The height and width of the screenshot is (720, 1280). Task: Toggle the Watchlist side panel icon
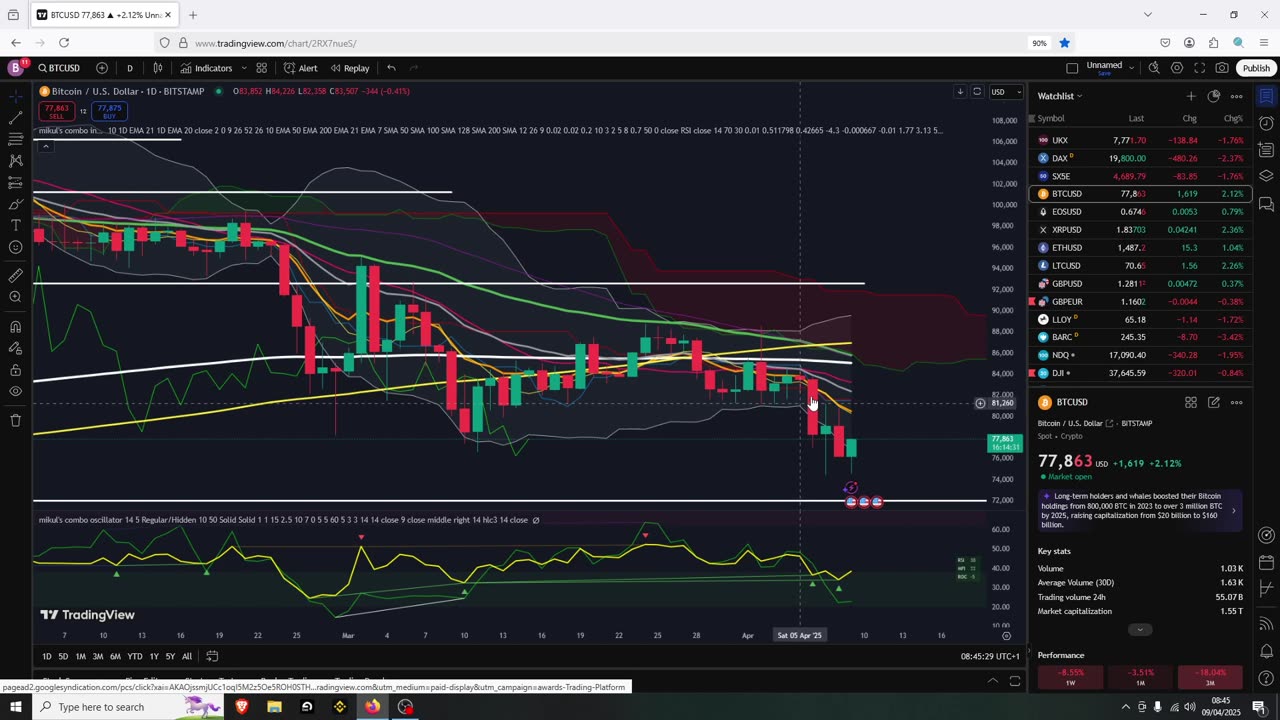[1266, 96]
